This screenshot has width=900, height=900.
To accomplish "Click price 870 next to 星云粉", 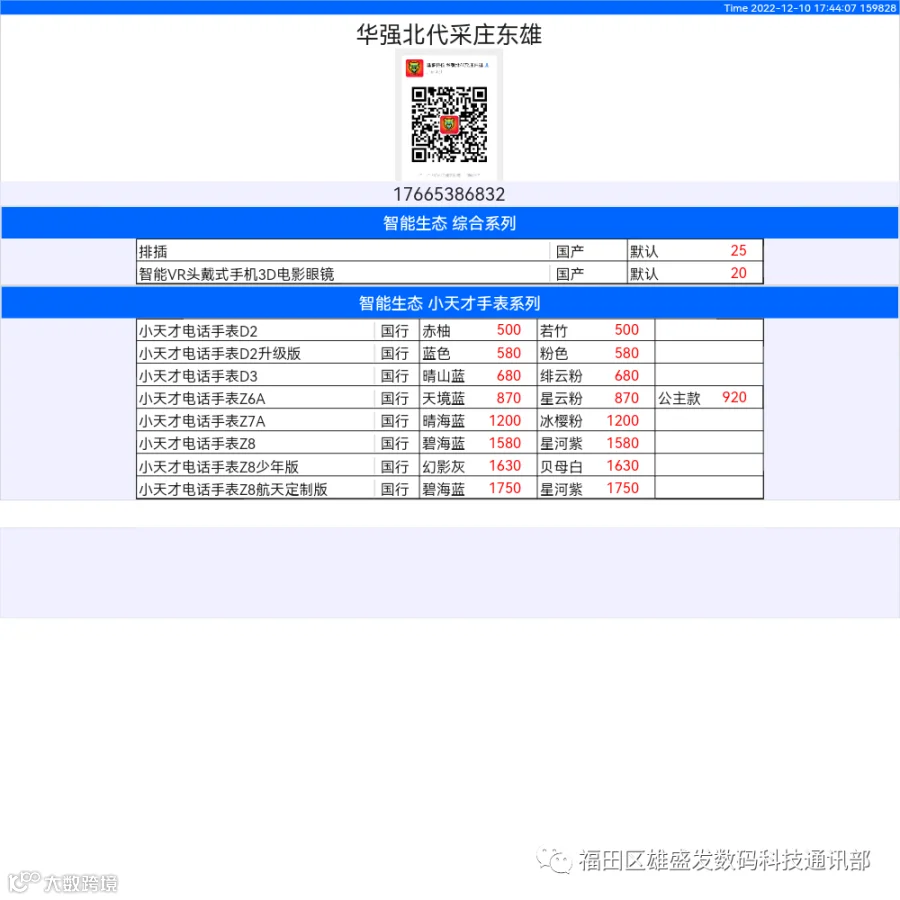I will point(626,398).
